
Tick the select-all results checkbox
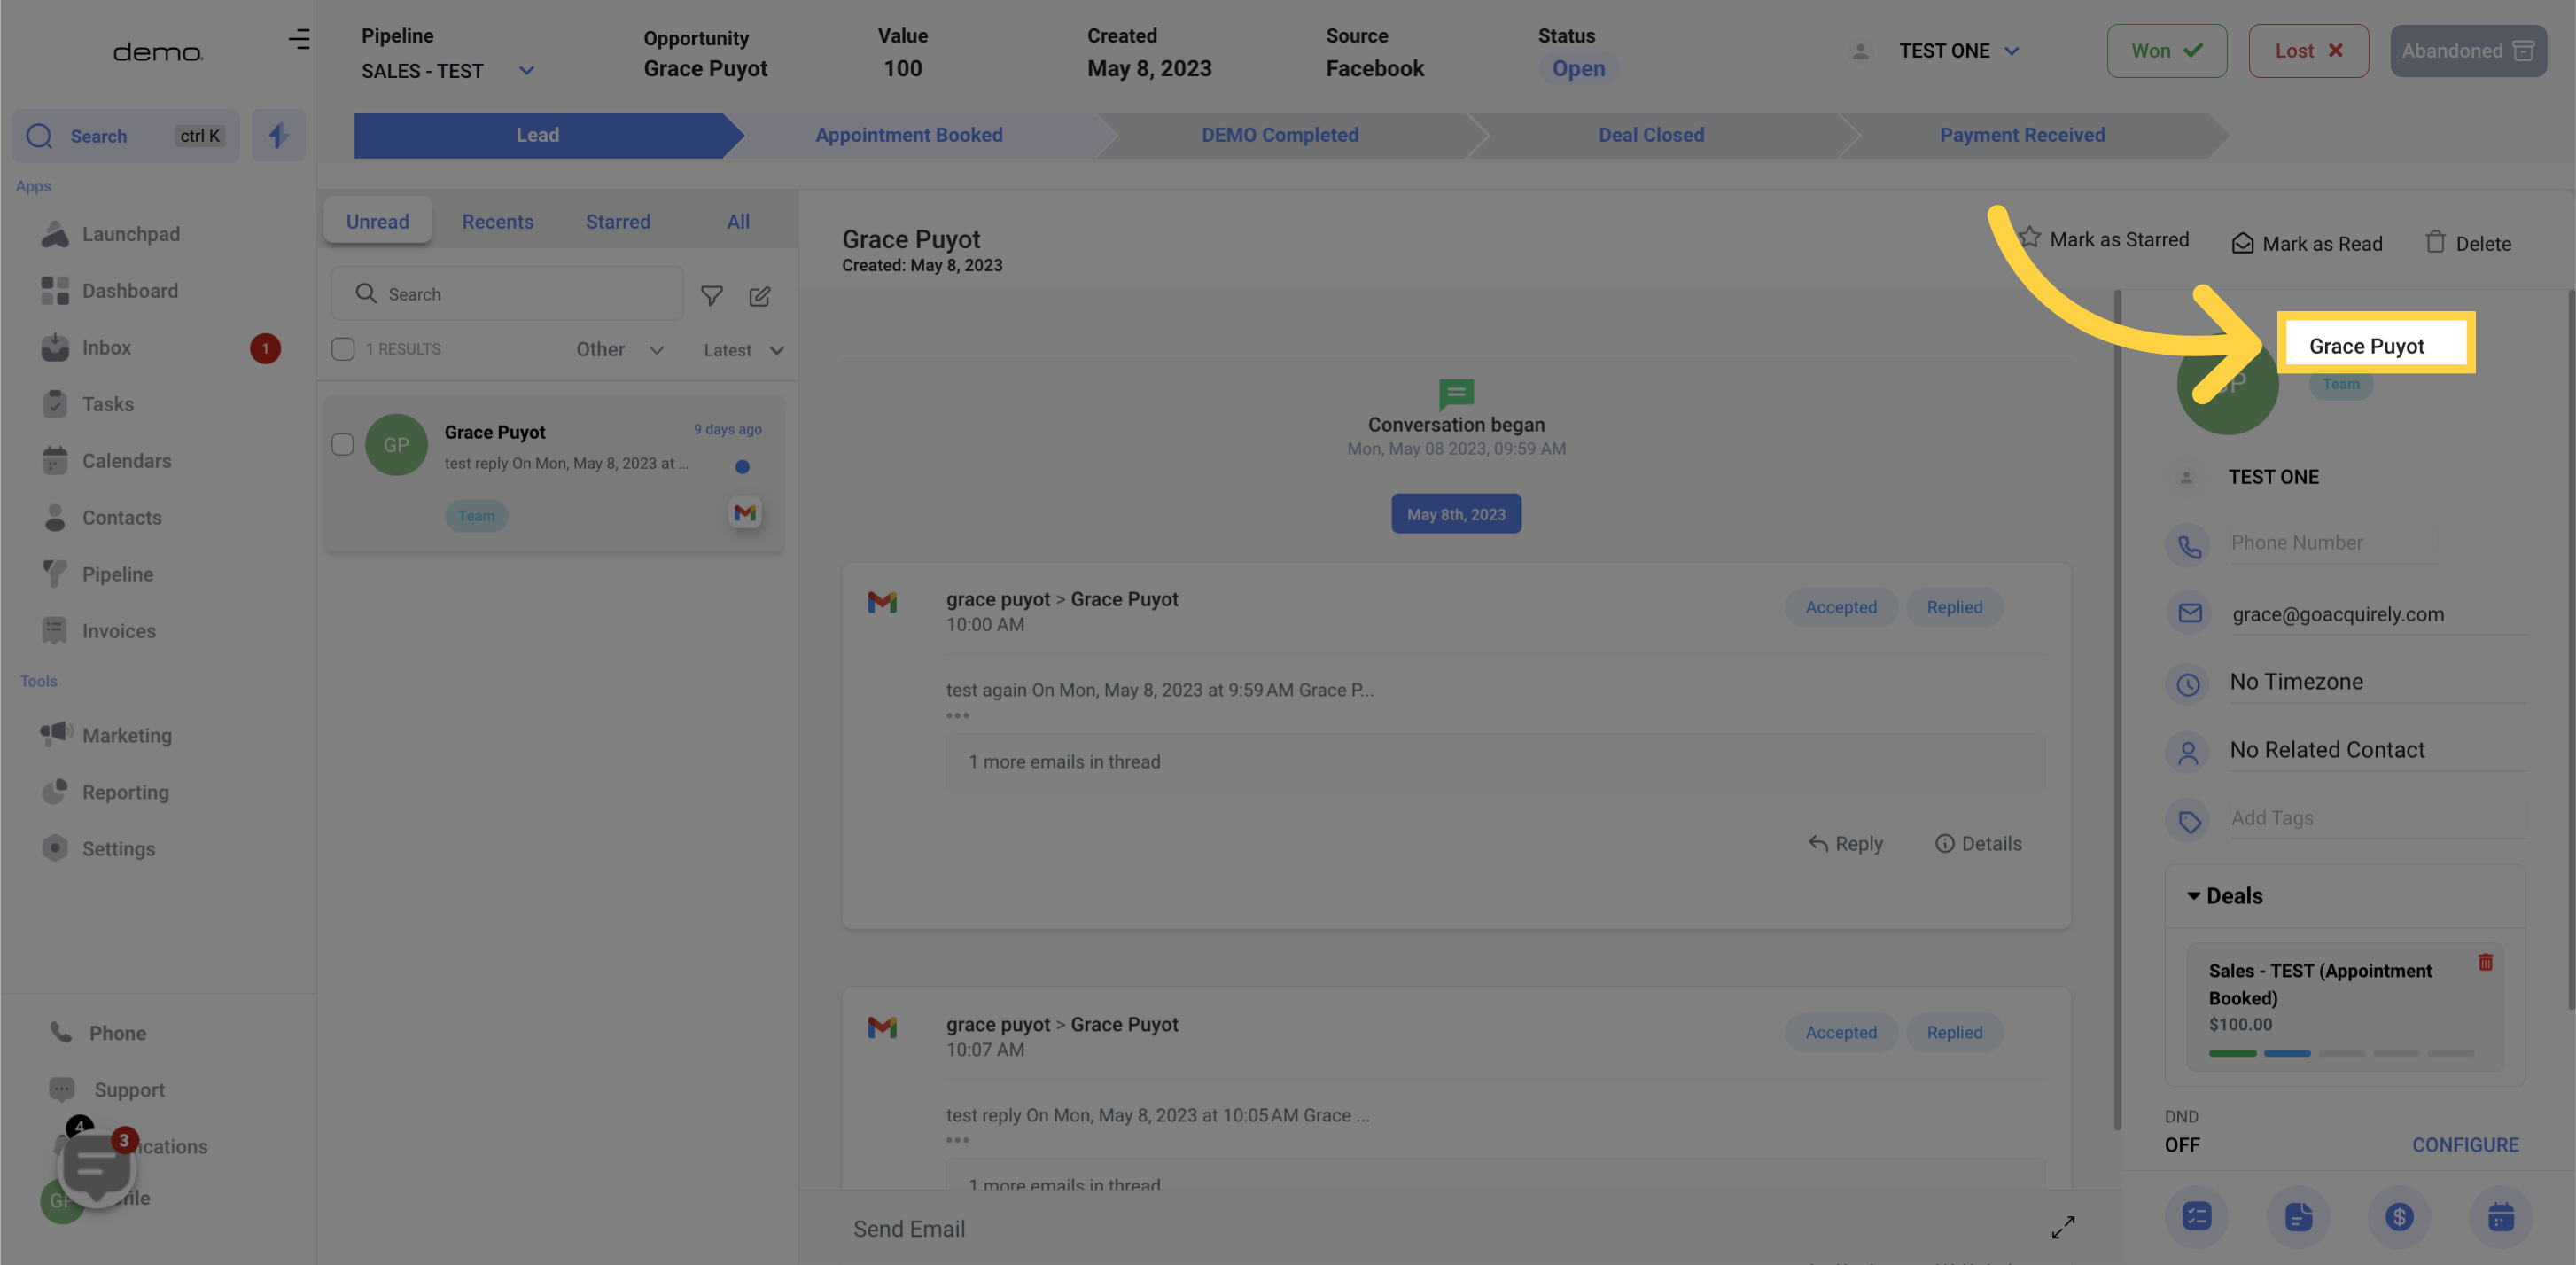343,349
